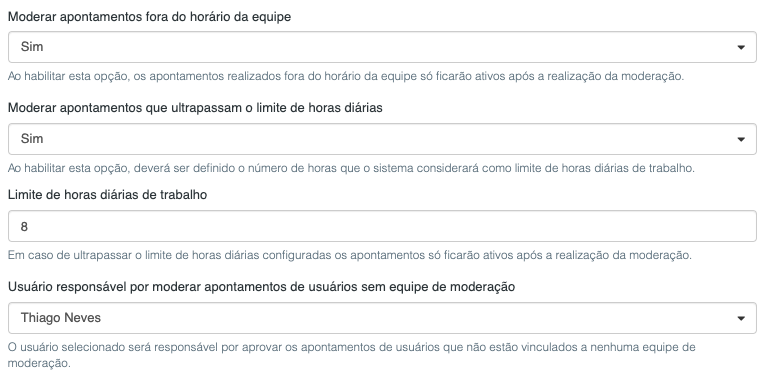Click the help text starting 'Em caso de ultrapassar'
The width and height of the screenshot is (764, 390).
pyautogui.click(x=349, y=255)
